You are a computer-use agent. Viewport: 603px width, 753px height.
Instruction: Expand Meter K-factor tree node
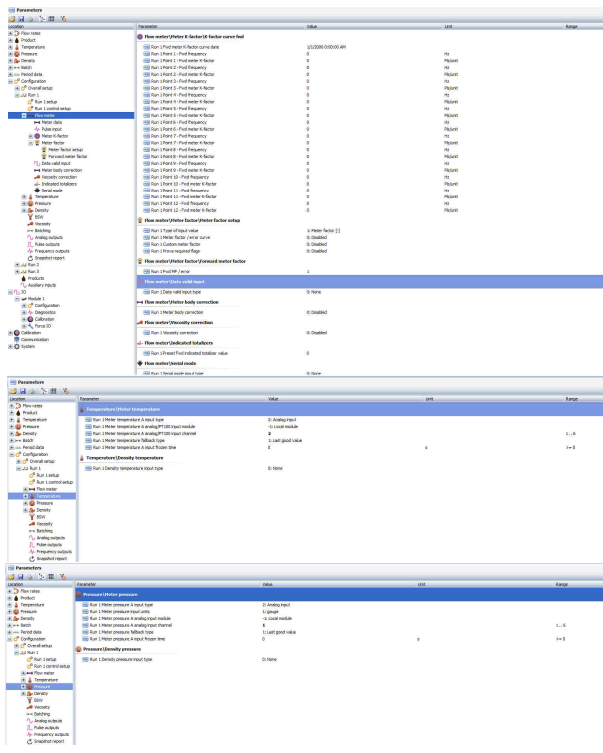pyautogui.click(x=31, y=136)
